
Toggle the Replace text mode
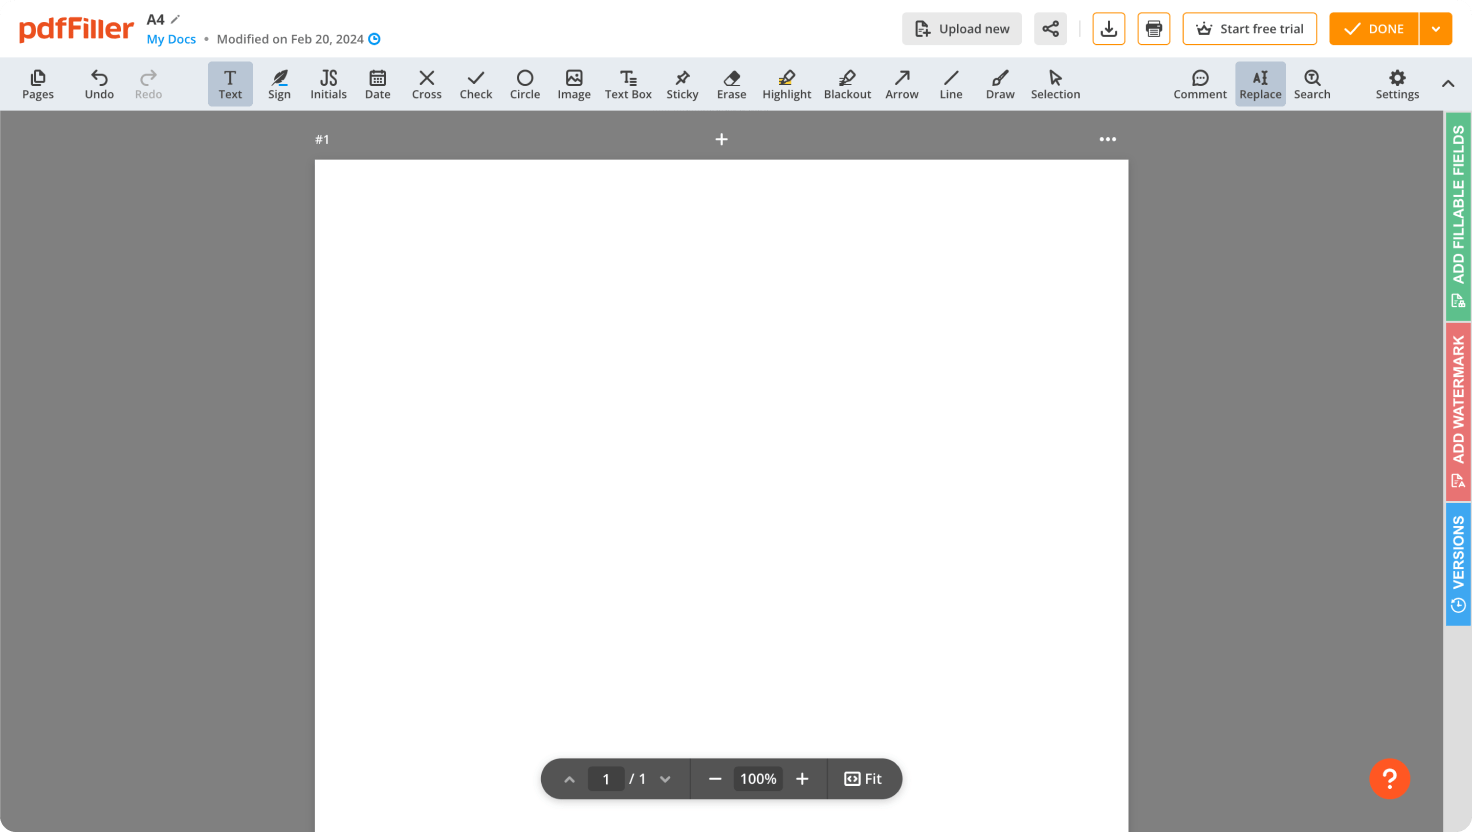(1260, 83)
